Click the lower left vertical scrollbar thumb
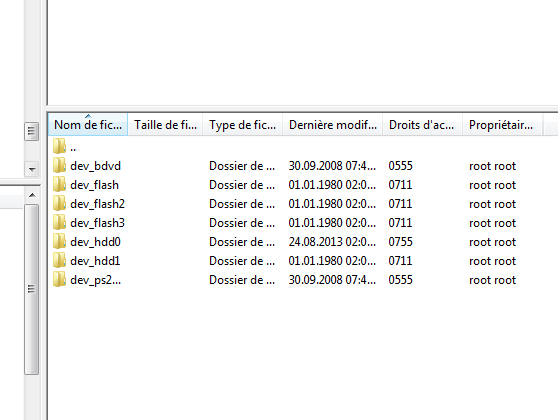 (x=32, y=289)
